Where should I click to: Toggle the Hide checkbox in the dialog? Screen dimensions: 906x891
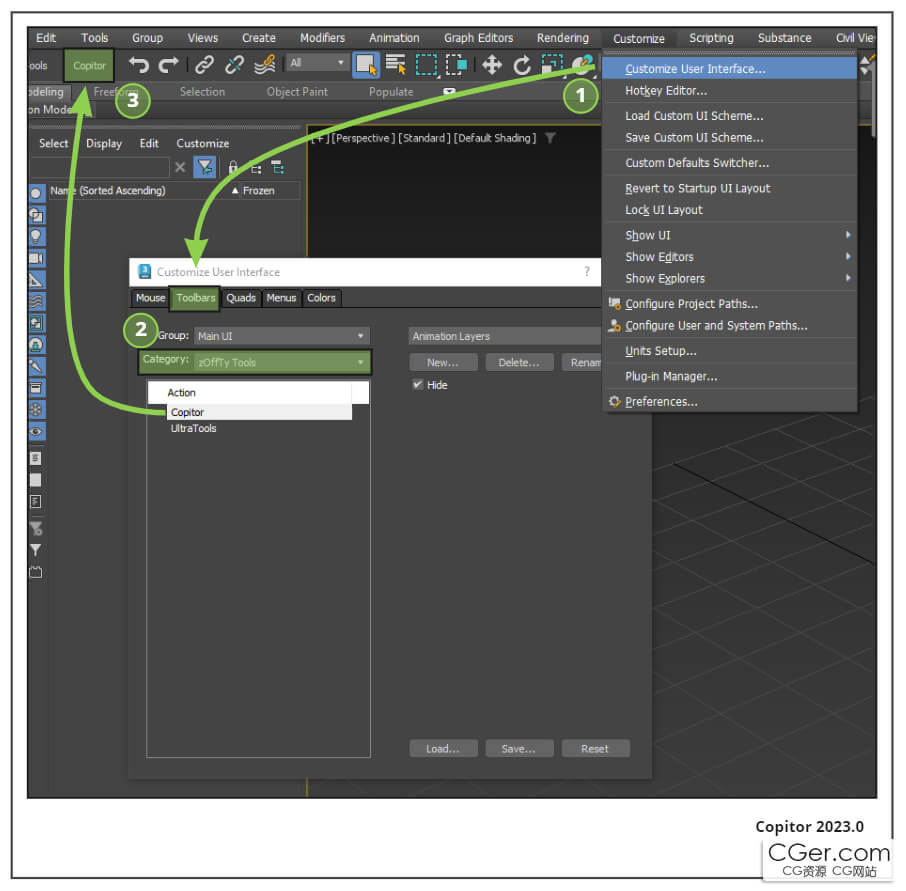[x=418, y=385]
